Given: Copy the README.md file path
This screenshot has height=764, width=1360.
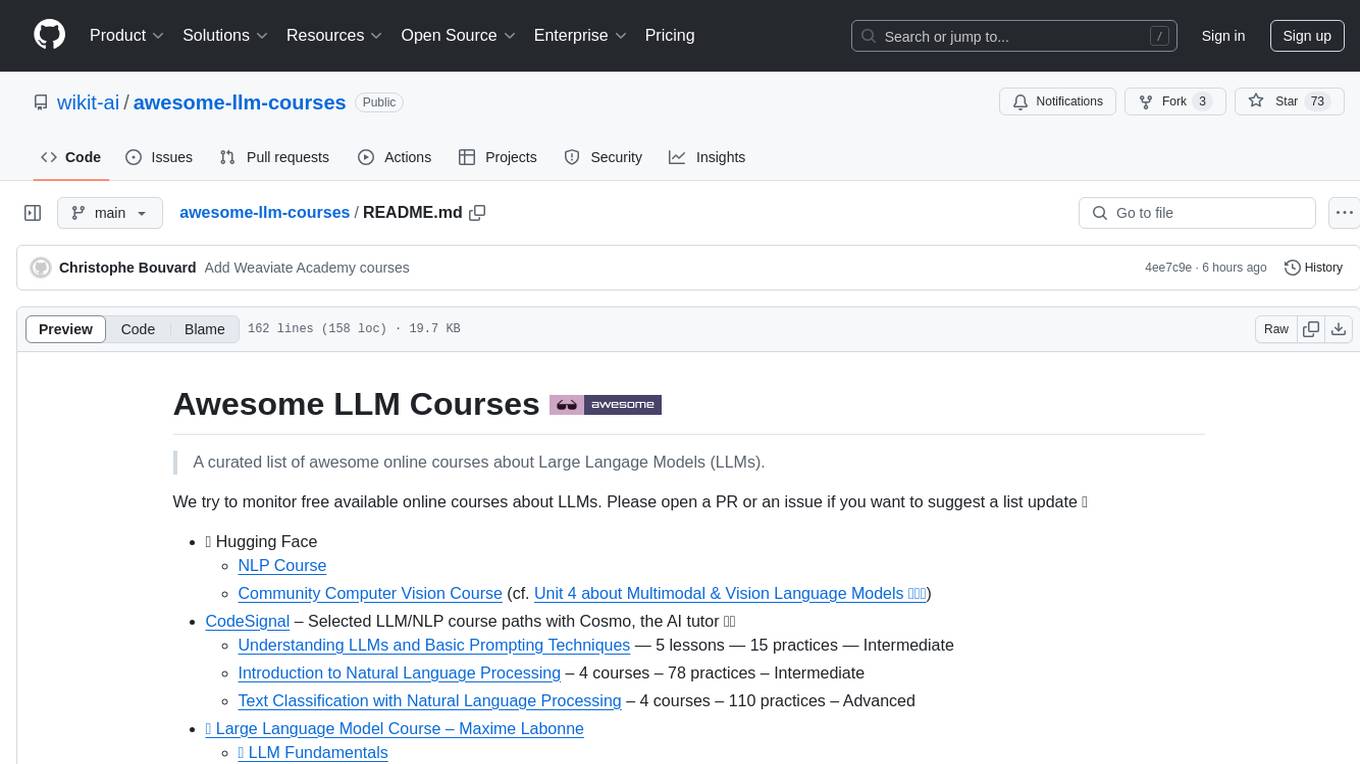Looking at the screenshot, I should (x=478, y=213).
